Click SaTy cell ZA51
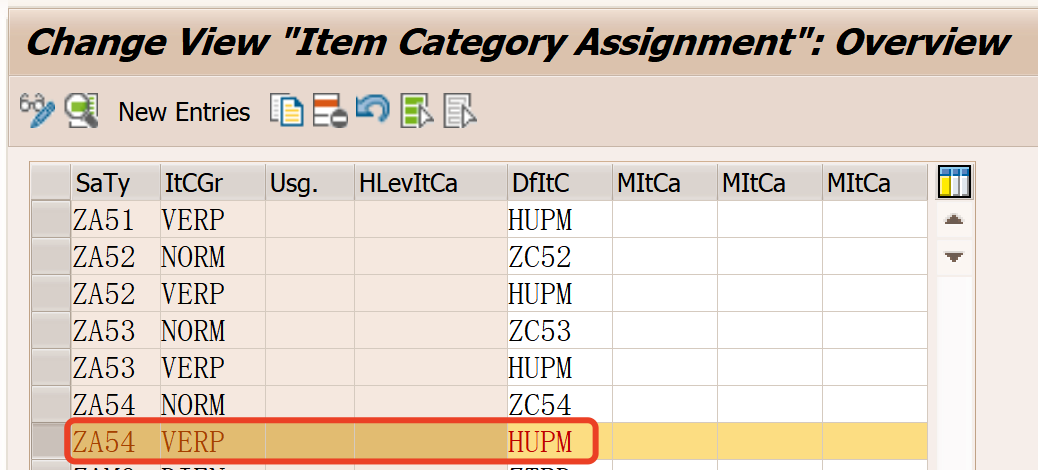This screenshot has height=470, width=1038. pyautogui.click(x=115, y=220)
